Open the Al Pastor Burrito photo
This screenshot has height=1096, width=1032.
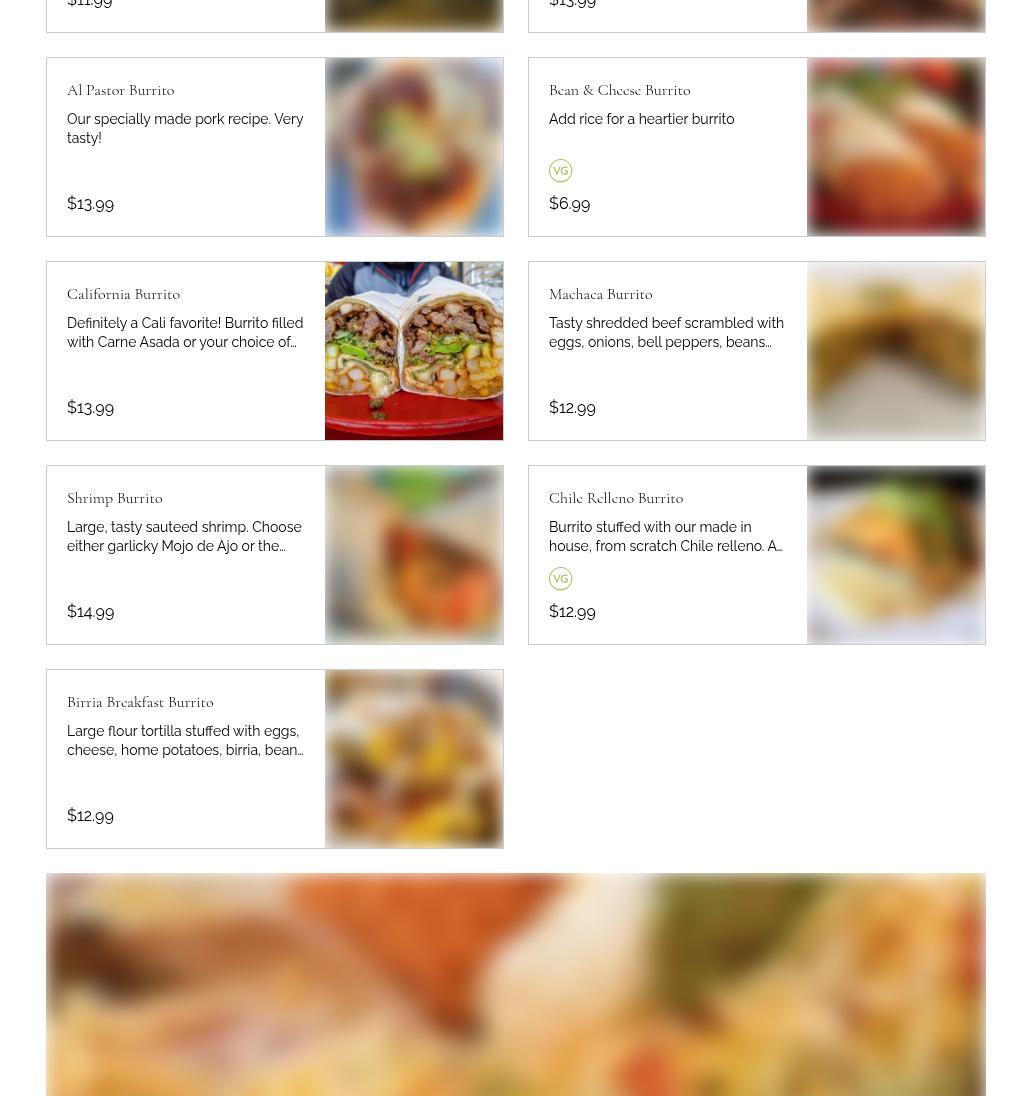(414, 147)
